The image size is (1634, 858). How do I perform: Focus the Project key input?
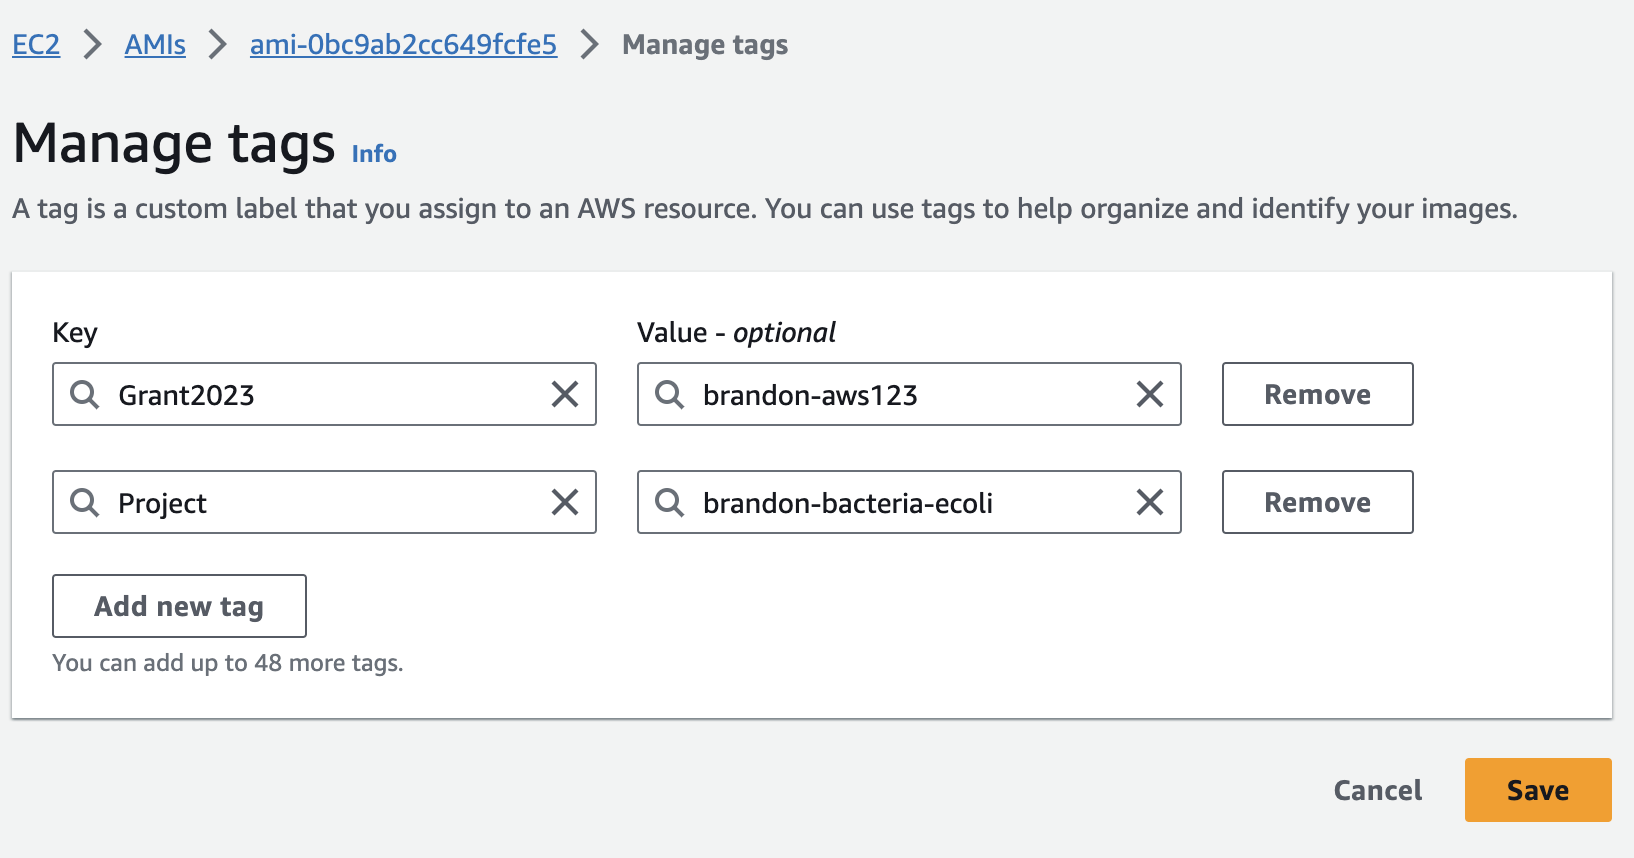click(x=324, y=502)
